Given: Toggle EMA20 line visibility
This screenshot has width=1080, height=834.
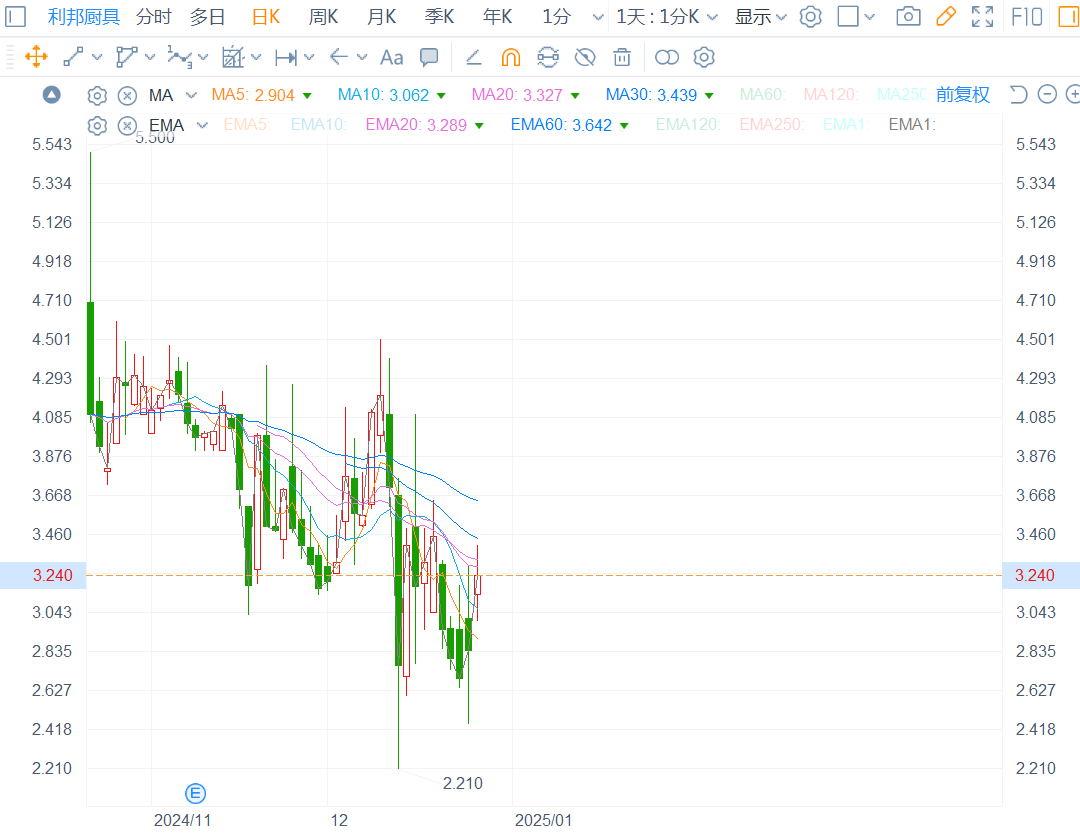Looking at the screenshot, I should click(424, 125).
